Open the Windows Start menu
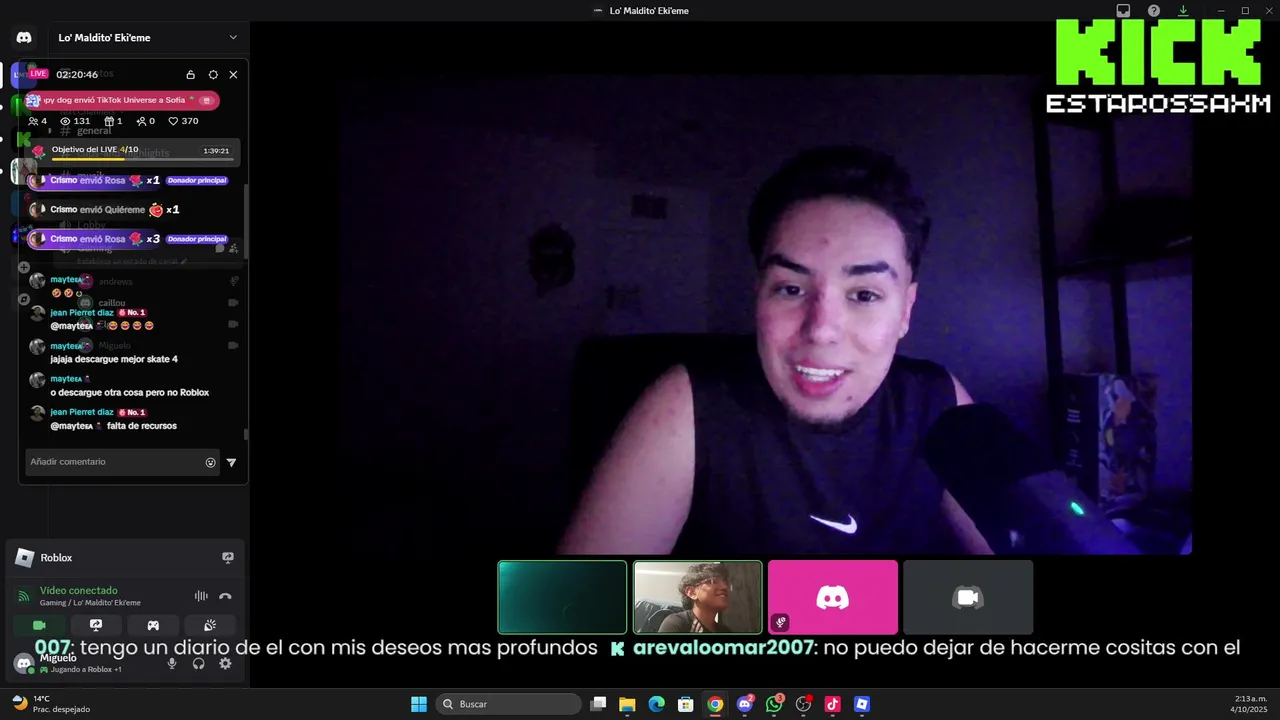The width and height of the screenshot is (1280, 720). (419, 704)
